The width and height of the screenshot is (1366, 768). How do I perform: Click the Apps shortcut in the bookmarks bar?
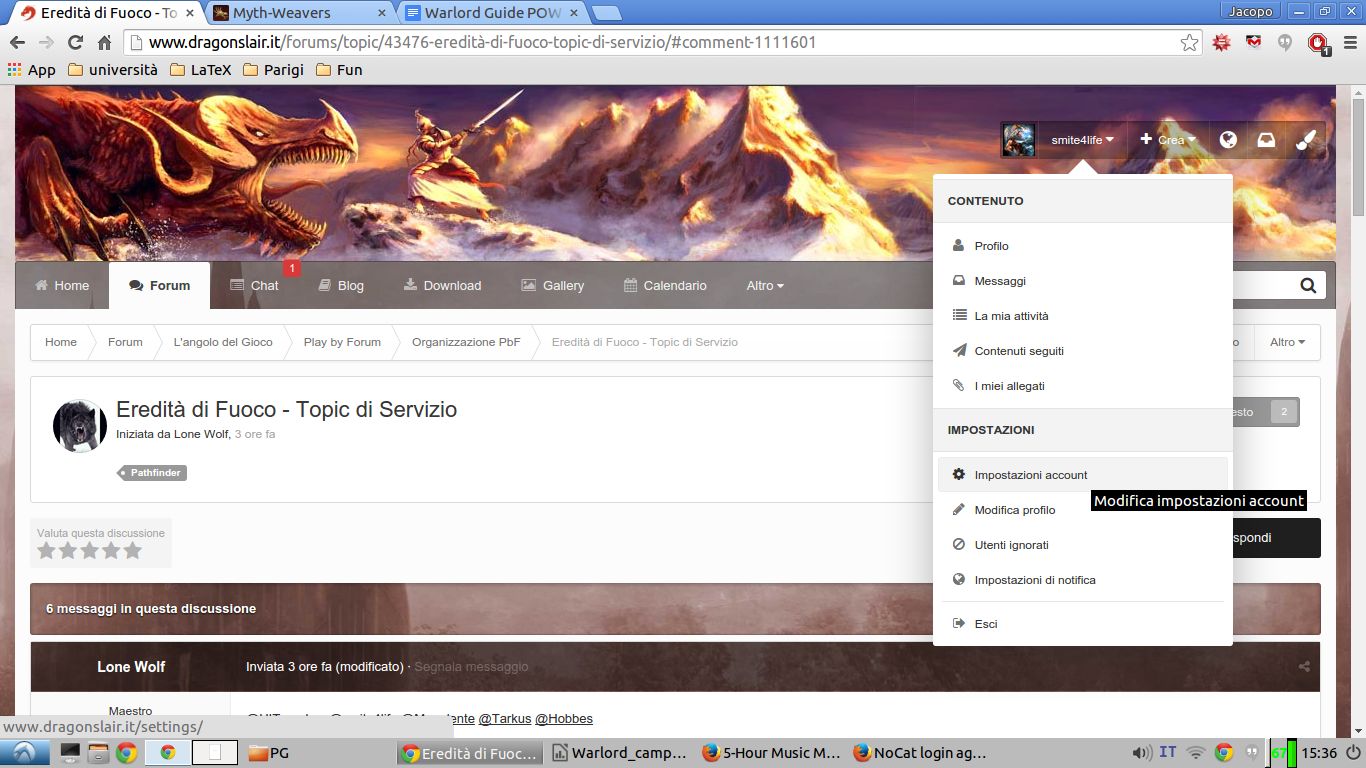31,70
